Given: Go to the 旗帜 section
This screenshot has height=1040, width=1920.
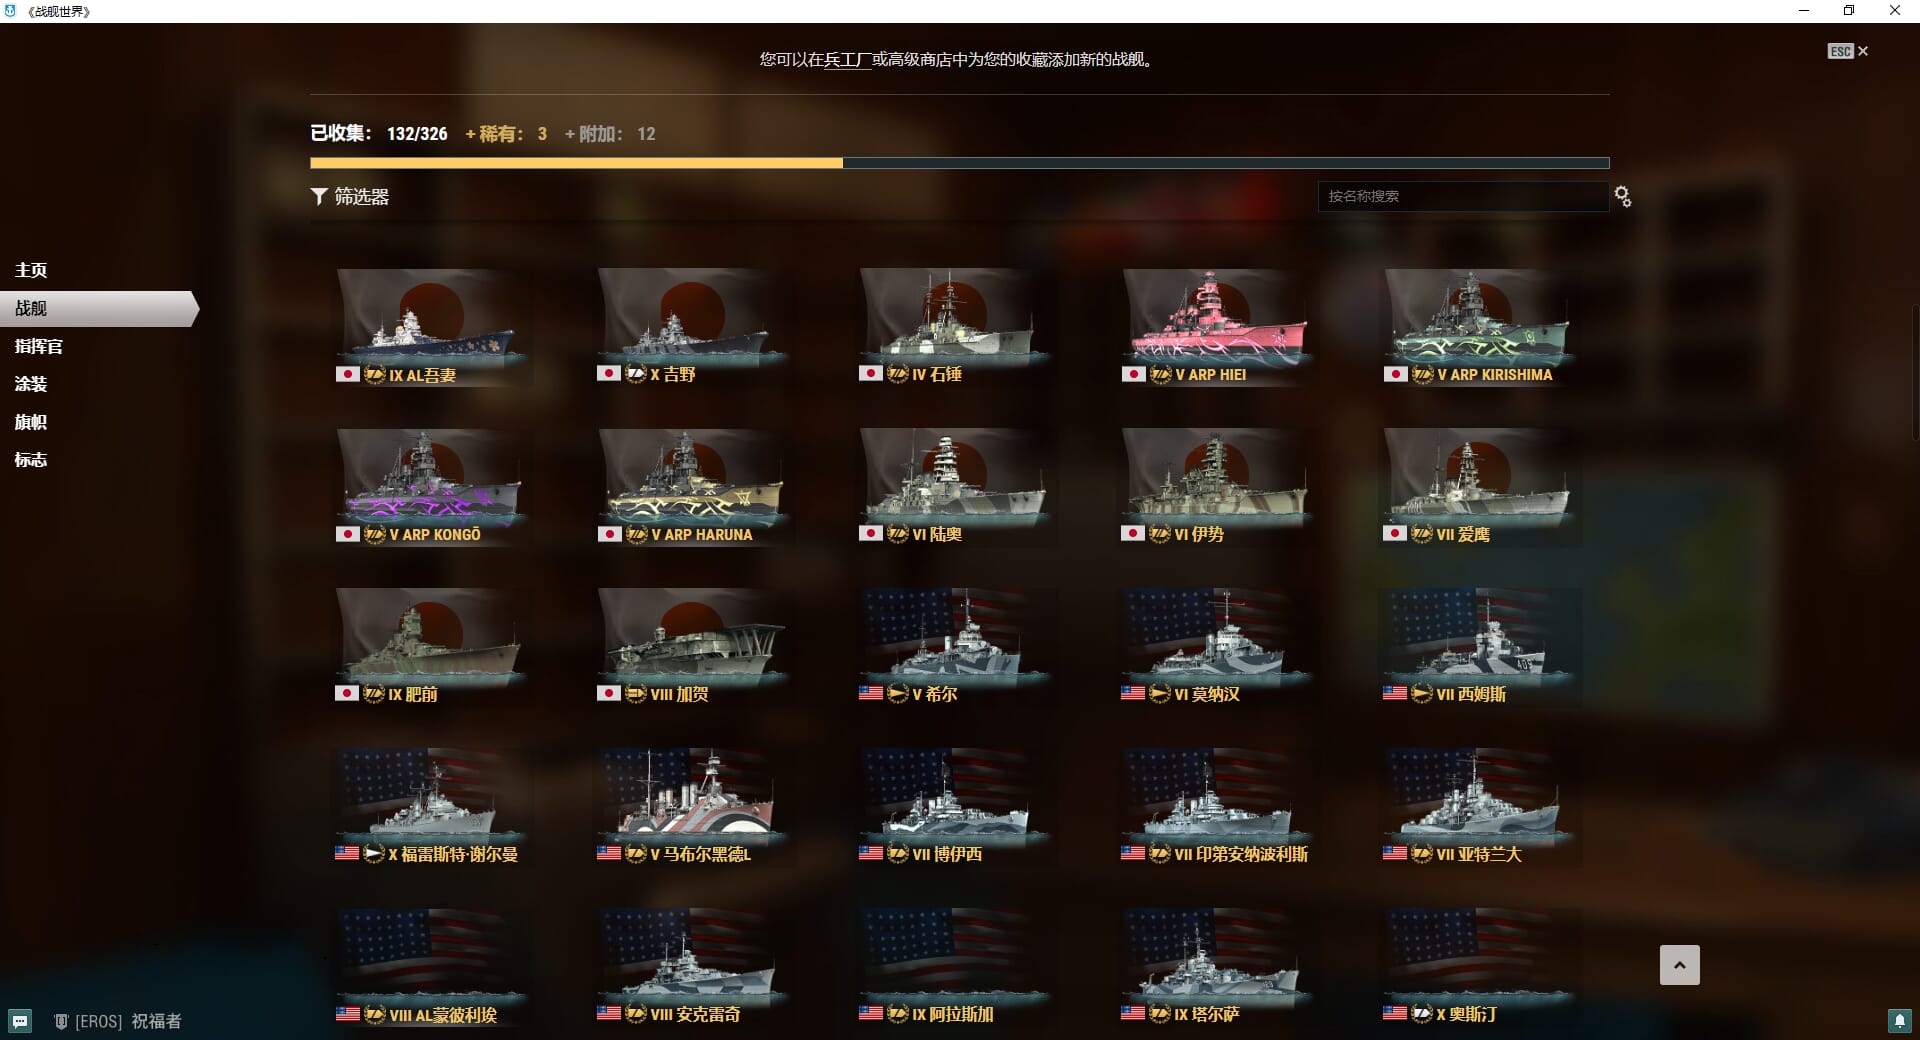Looking at the screenshot, I should (31, 422).
